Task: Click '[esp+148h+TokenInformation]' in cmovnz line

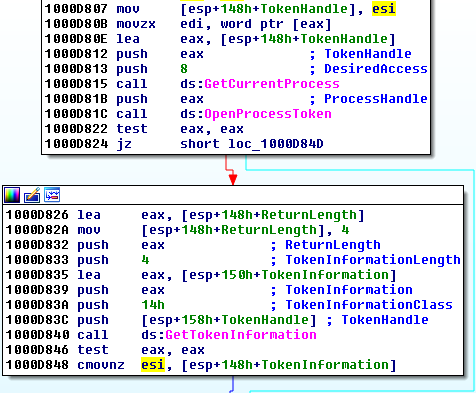Action: click(x=289, y=365)
